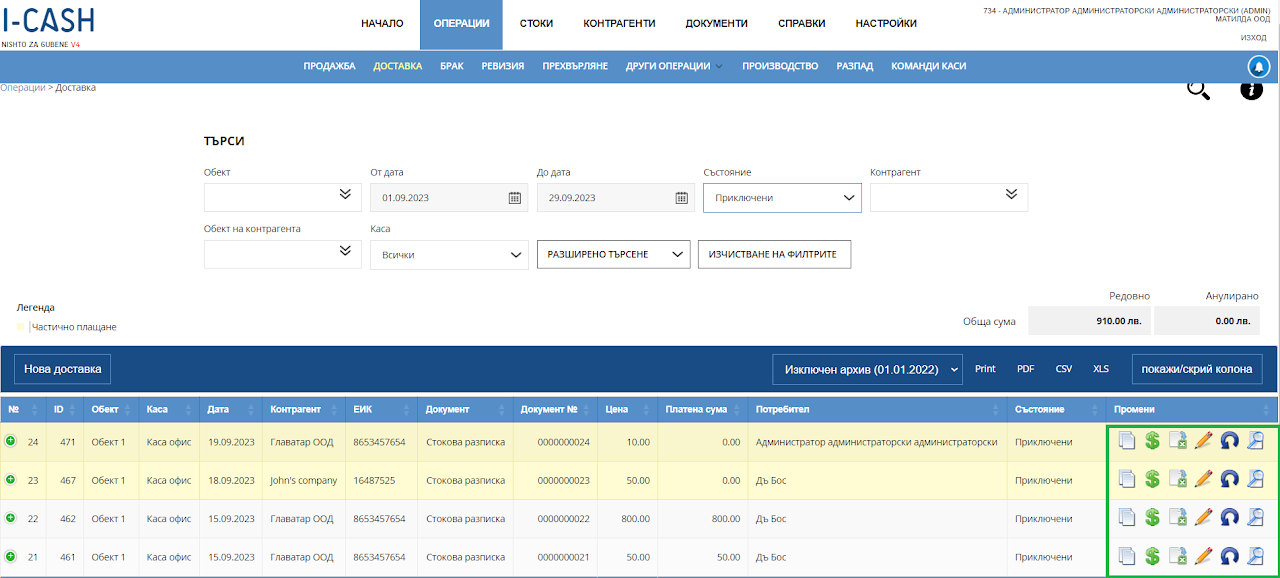The height and width of the screenshot is (578, 1280).
Task: Click the Нова доставка button
Action: click(63, 369)
